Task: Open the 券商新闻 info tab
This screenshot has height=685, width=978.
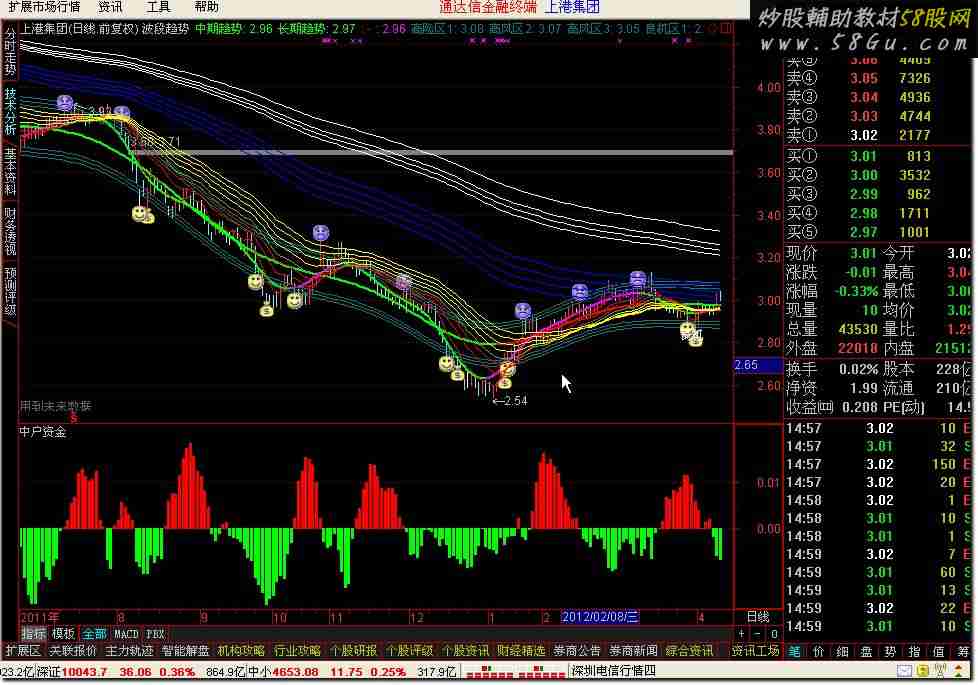Action: [x=633, y=651]
